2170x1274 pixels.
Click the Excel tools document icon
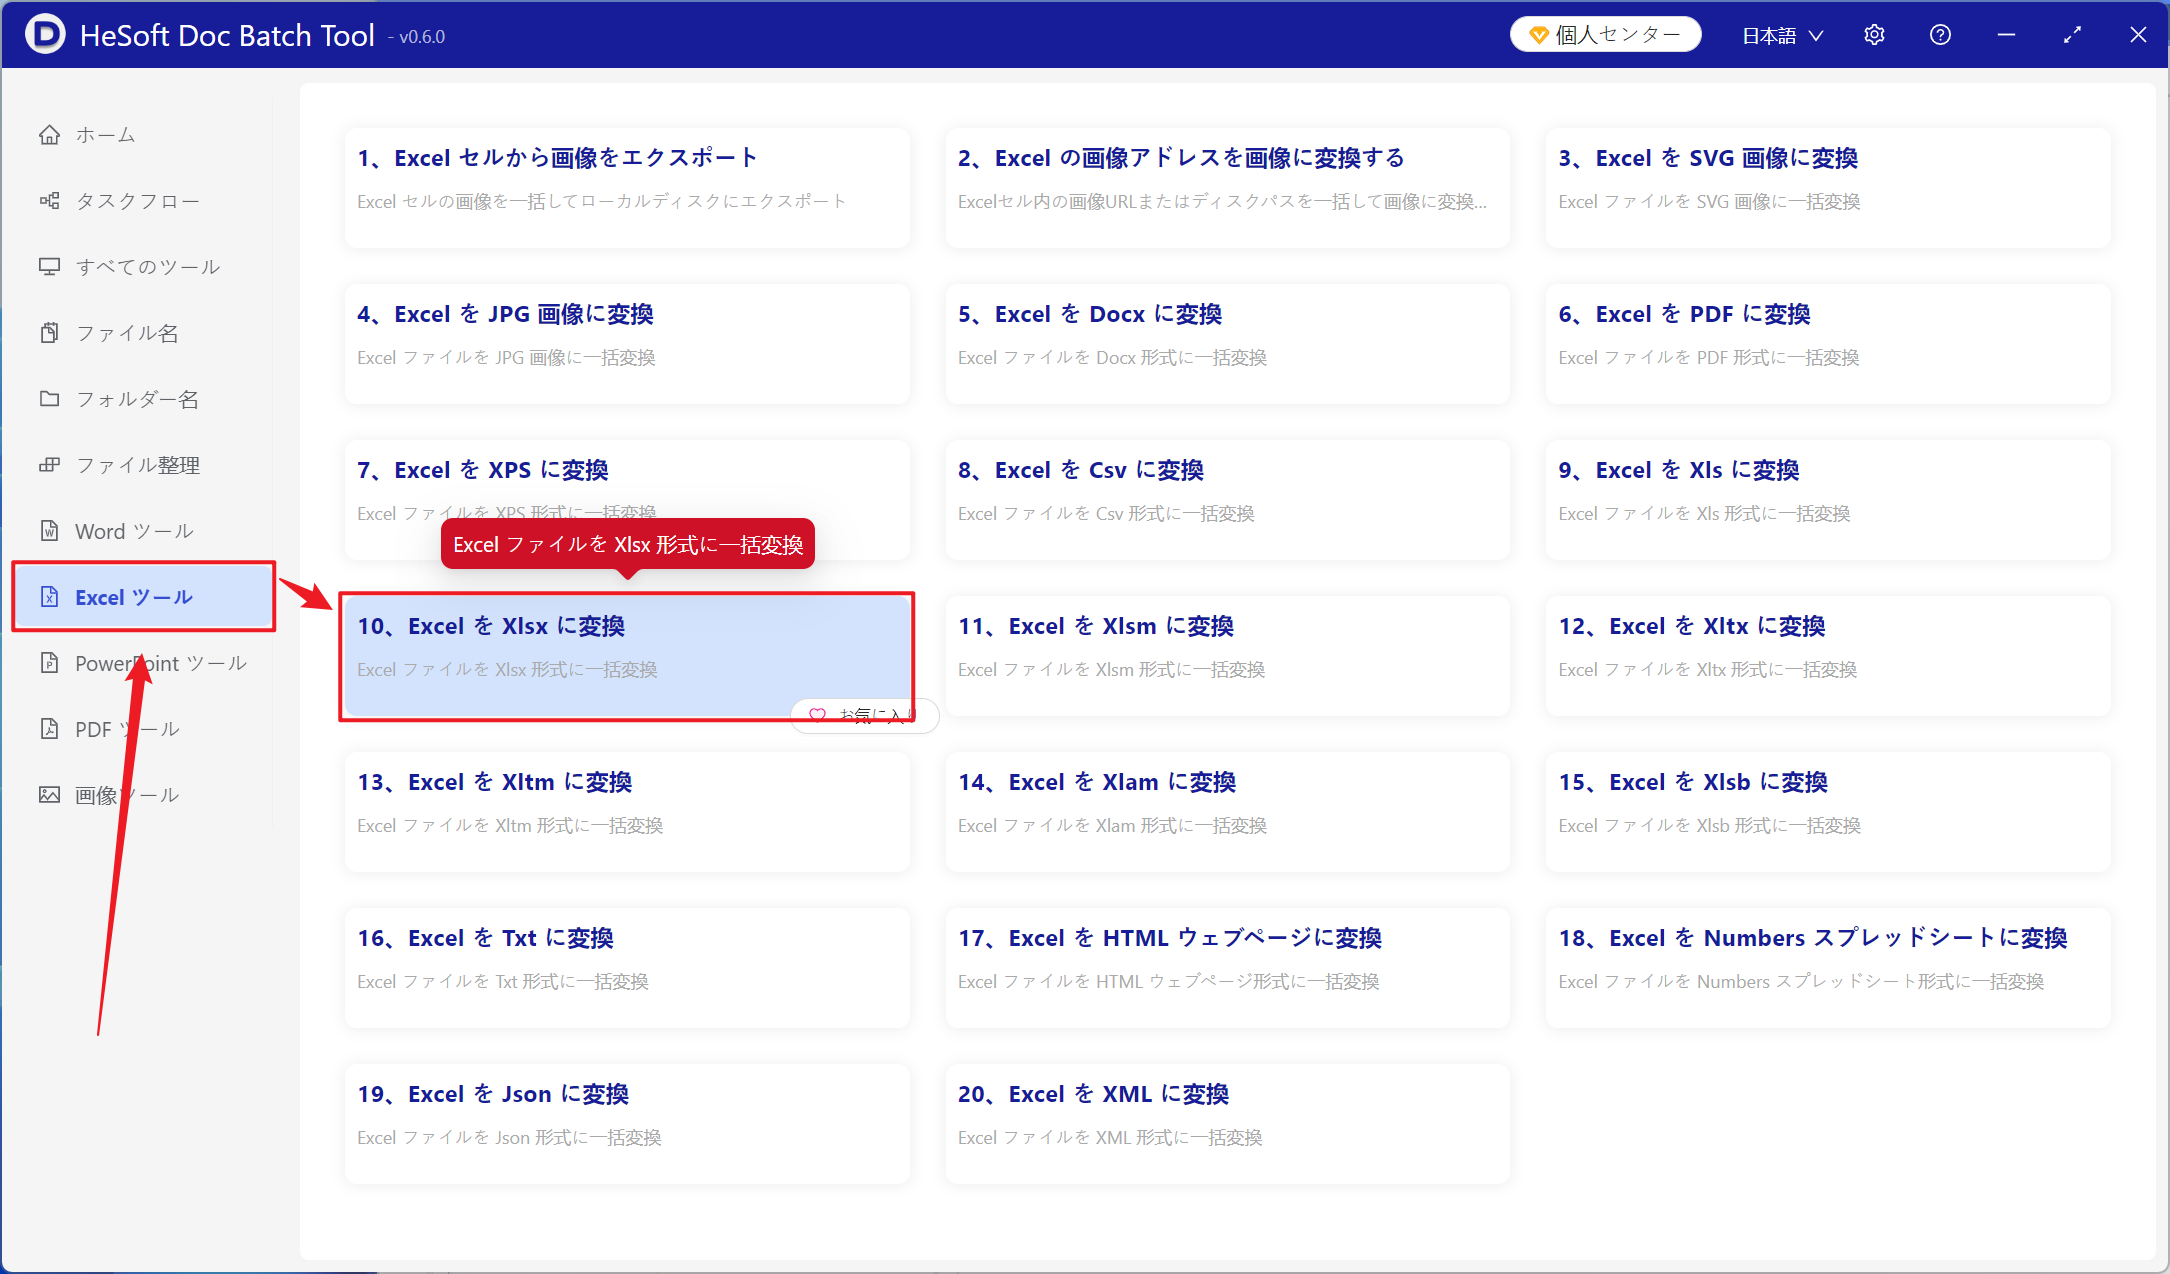click(49, 597)
